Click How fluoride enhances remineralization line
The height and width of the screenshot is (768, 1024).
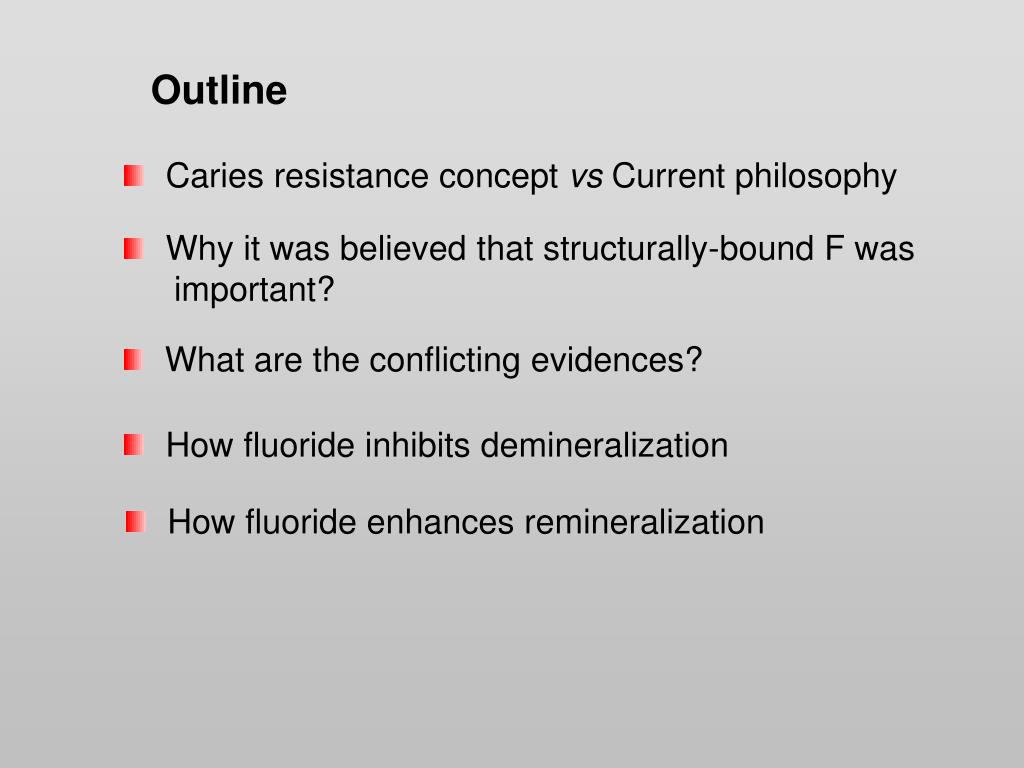(466, 522)
